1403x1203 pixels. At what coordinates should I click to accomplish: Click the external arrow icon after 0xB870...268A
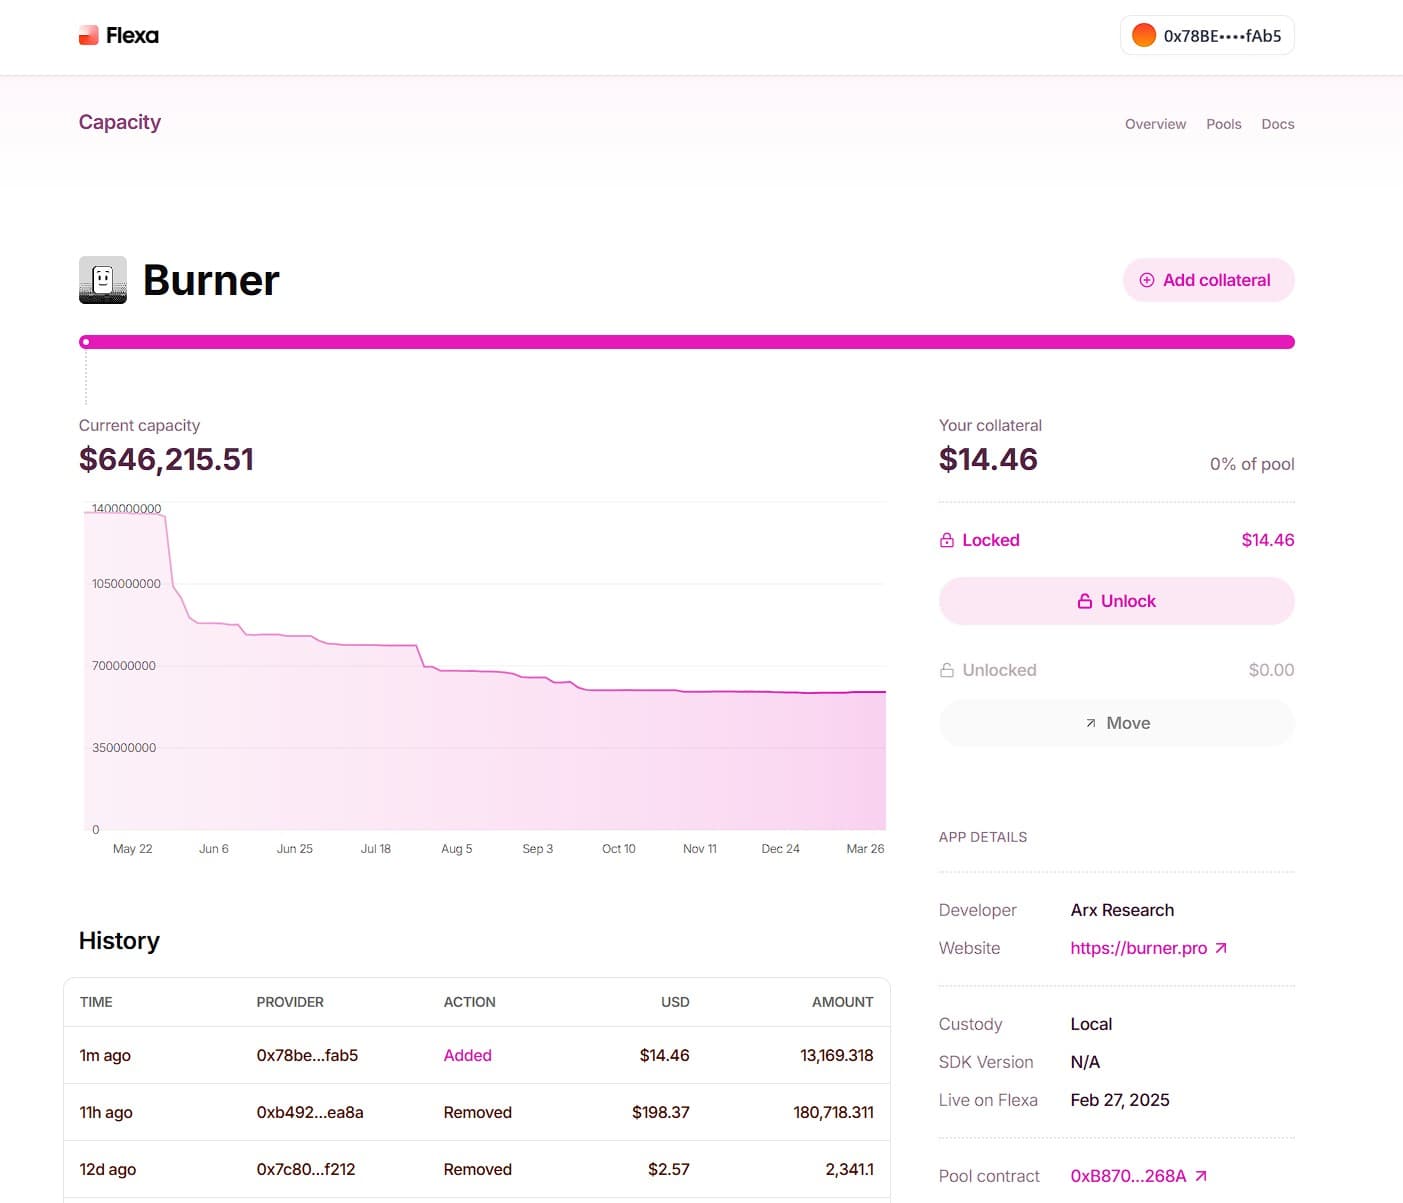pyautogui.click(x=1201, y=1176)
